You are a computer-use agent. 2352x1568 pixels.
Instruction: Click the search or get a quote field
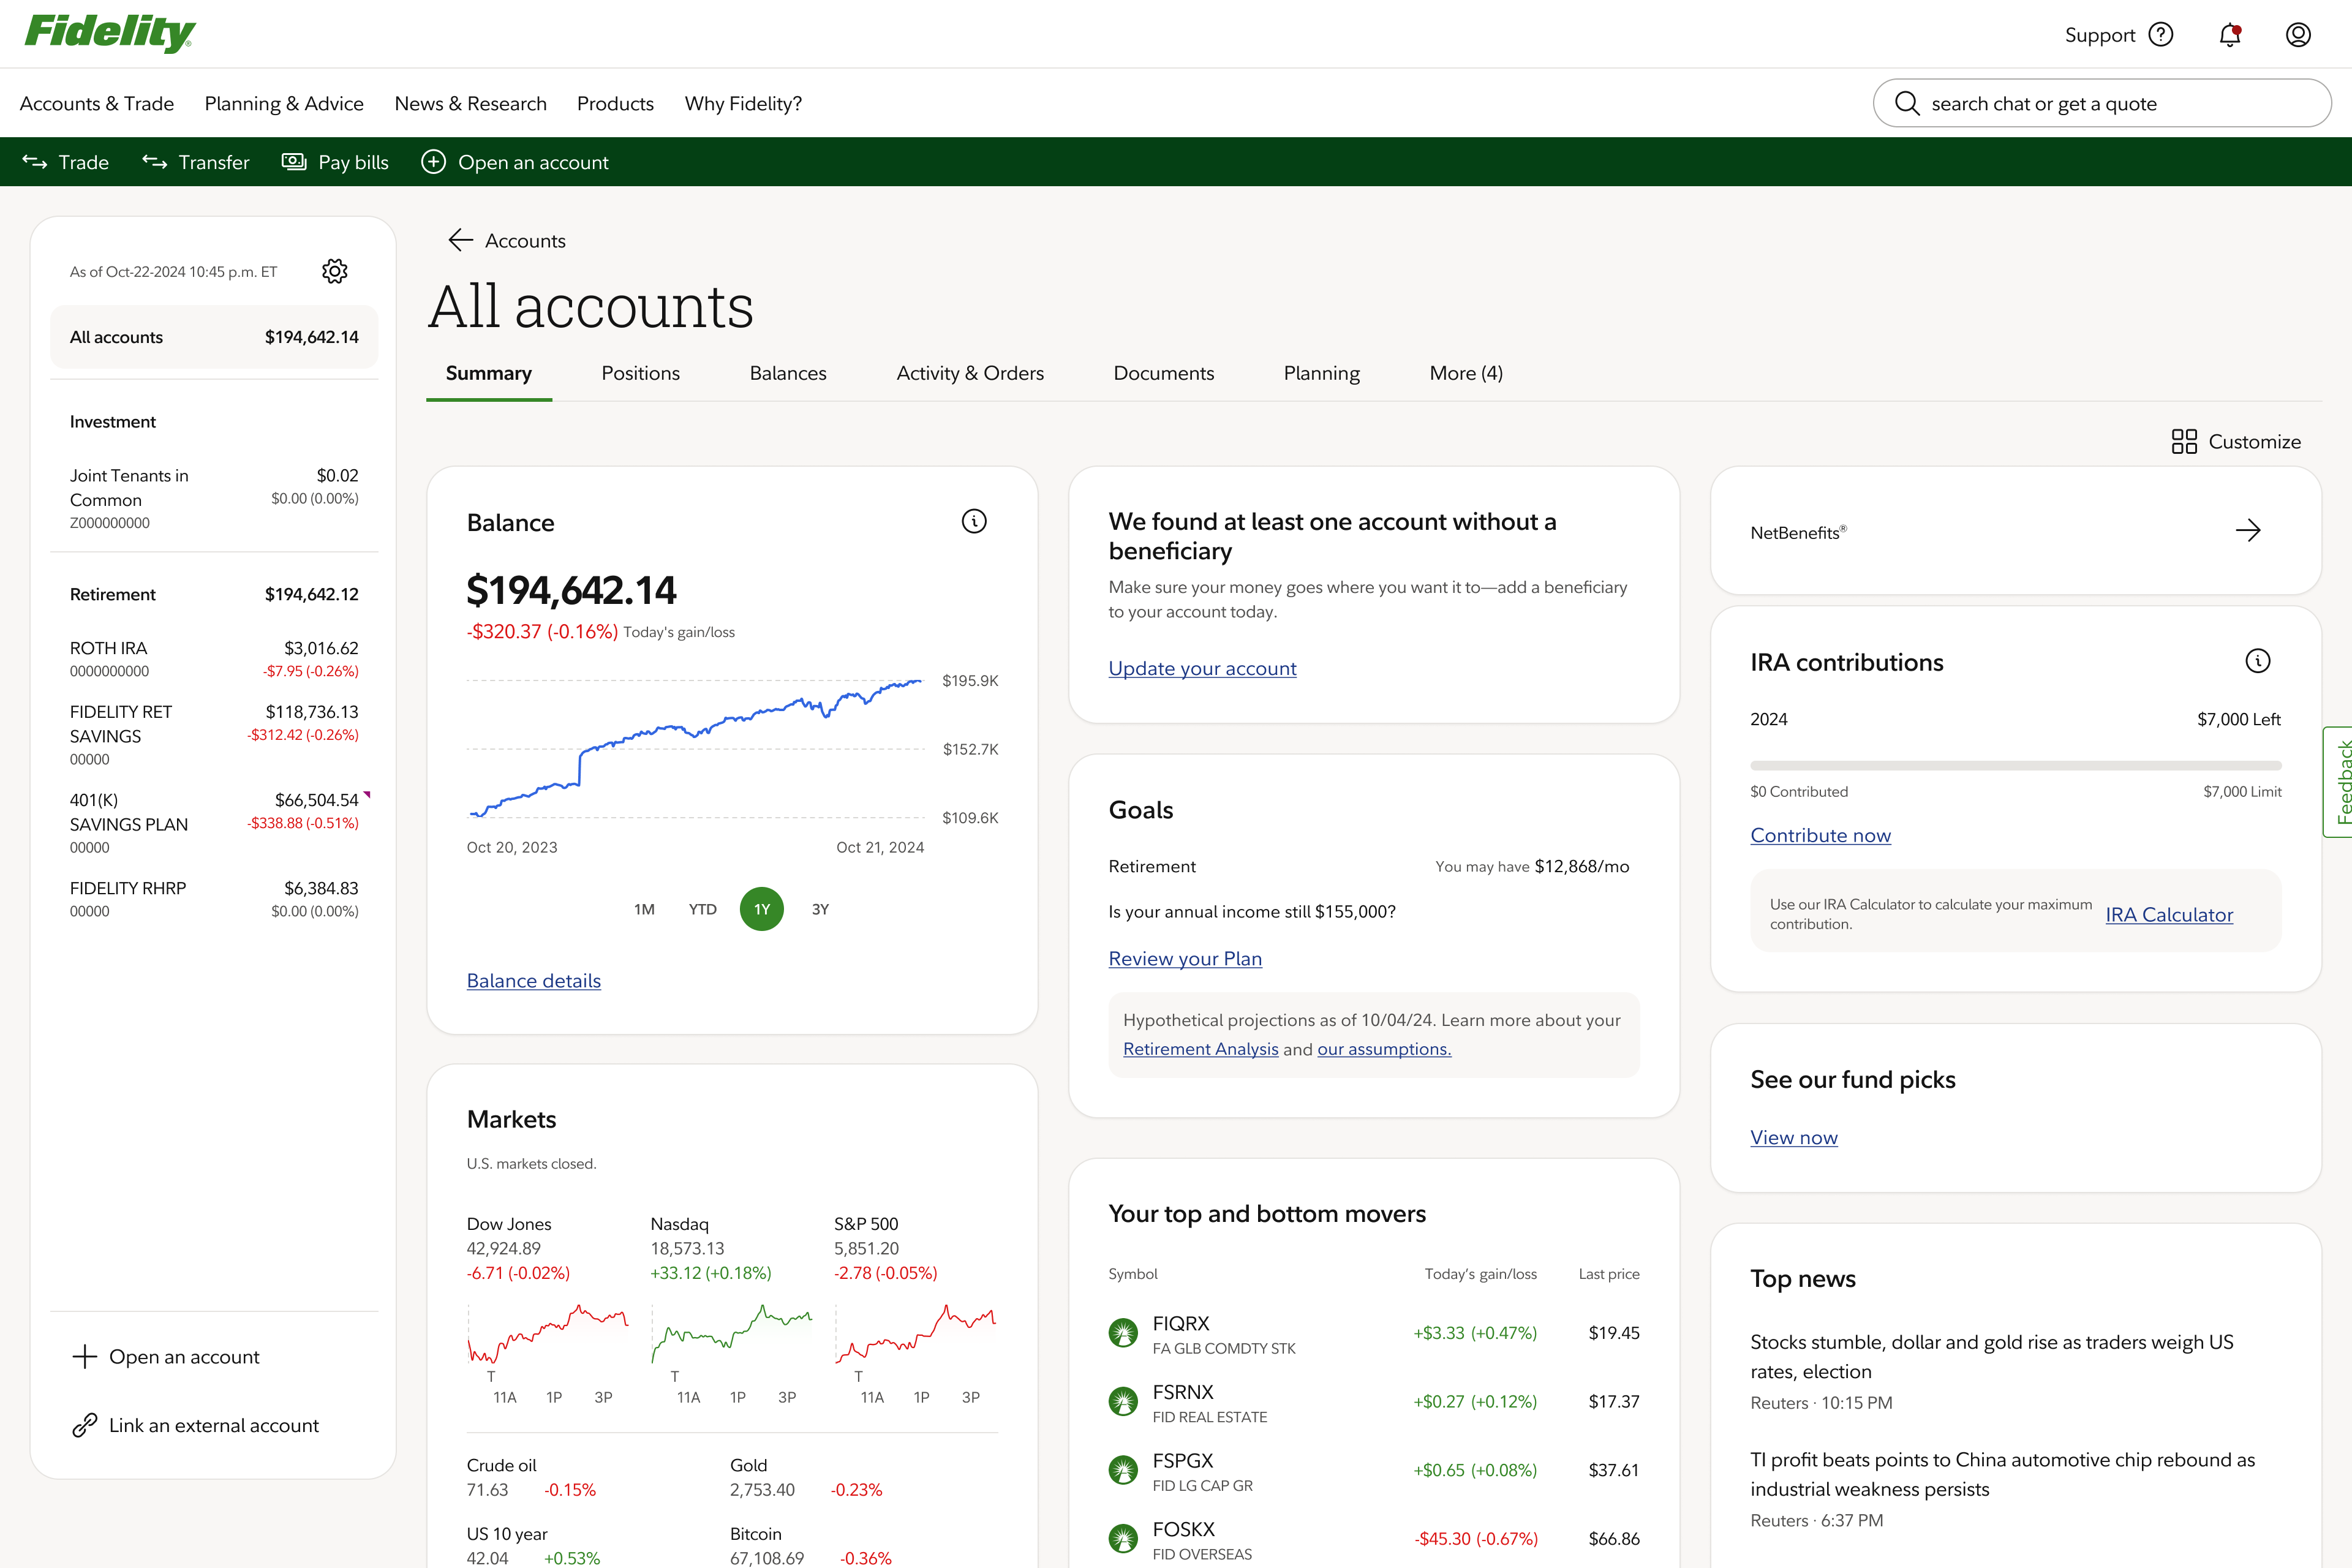2102,104
